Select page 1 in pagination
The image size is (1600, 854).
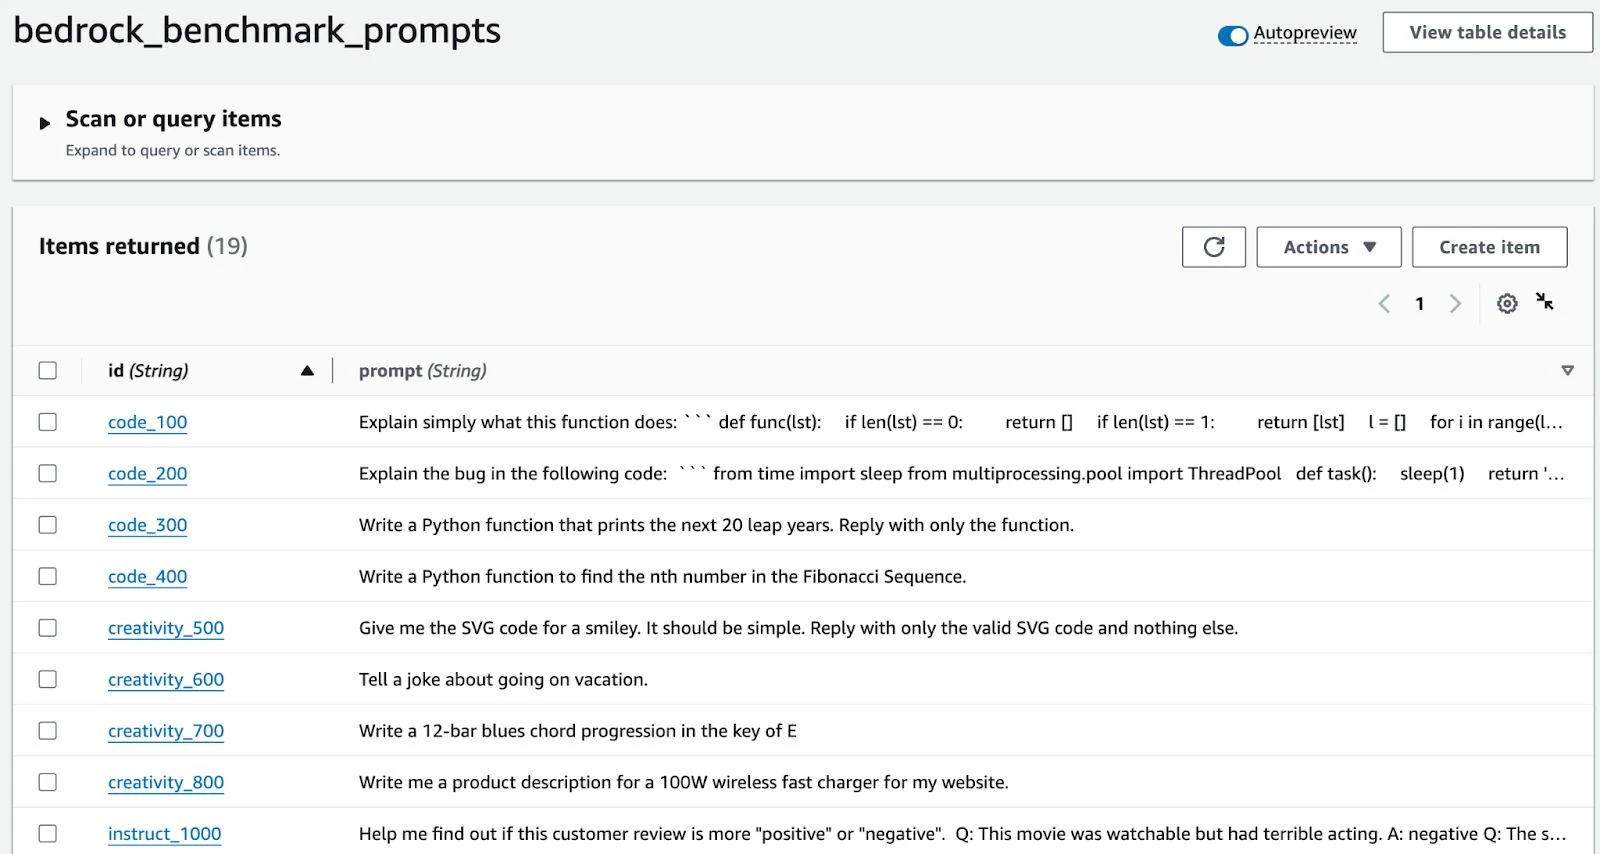click(x=1419, y=304)
